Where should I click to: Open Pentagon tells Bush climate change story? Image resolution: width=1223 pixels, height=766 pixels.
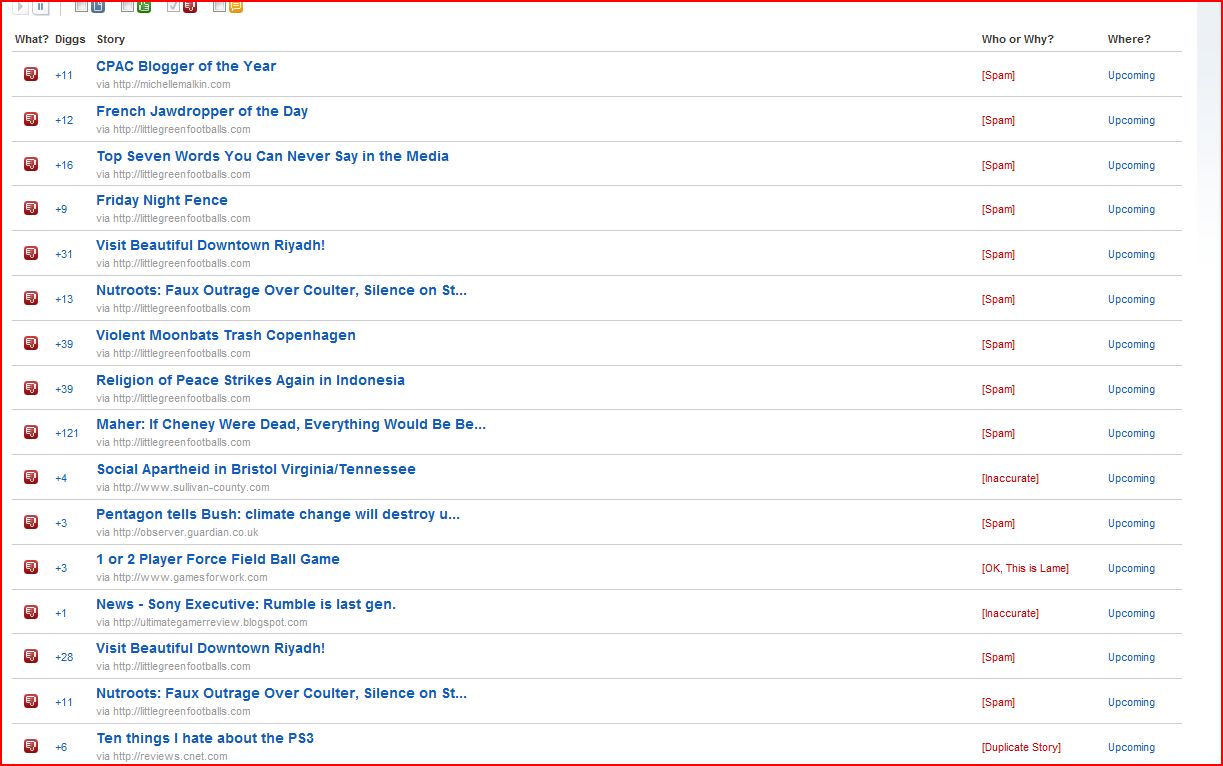click(278, 514)
